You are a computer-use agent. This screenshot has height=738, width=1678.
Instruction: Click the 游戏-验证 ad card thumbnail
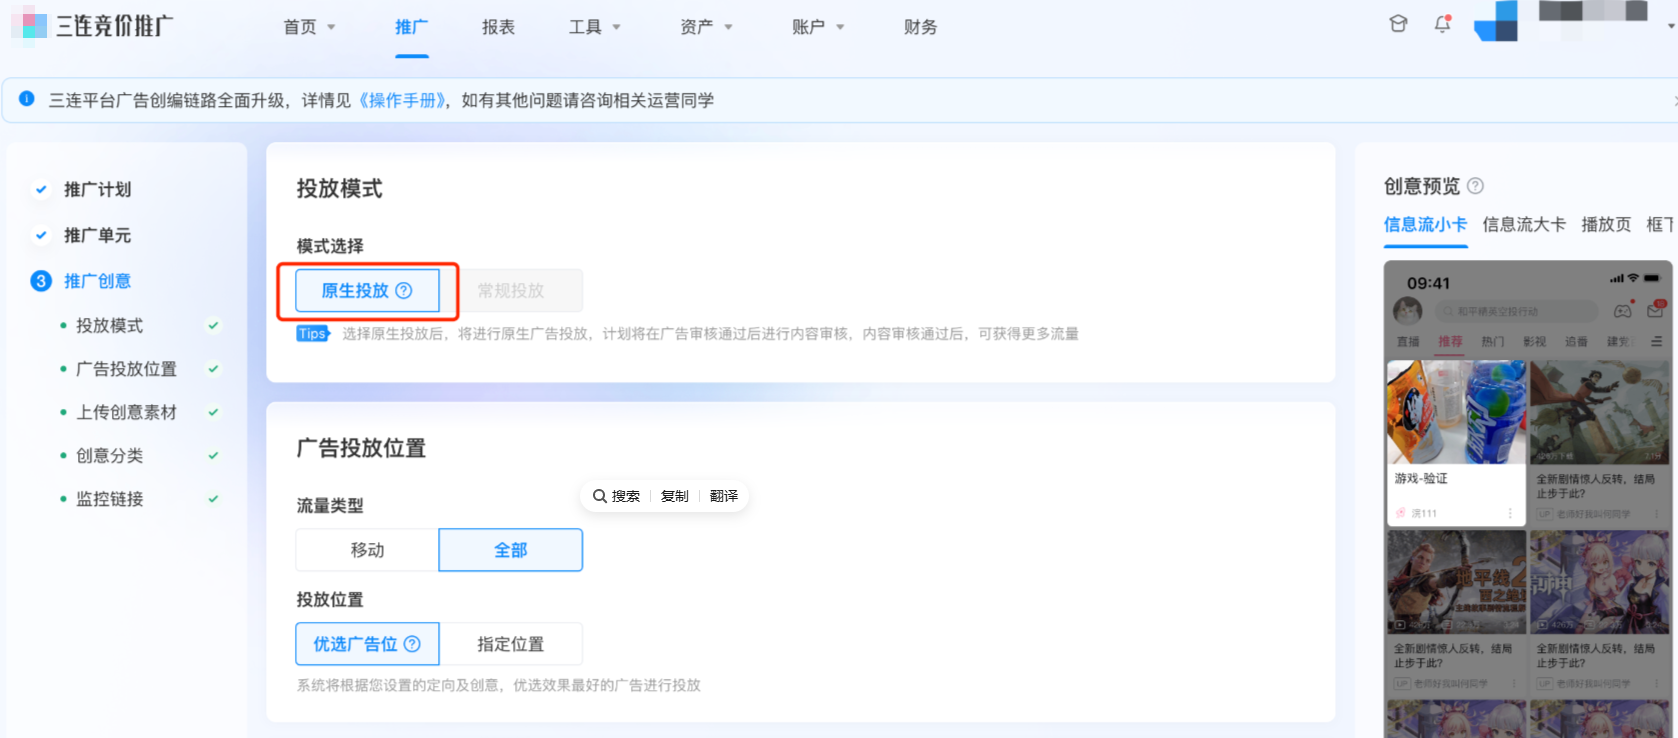coord(1457,412)
